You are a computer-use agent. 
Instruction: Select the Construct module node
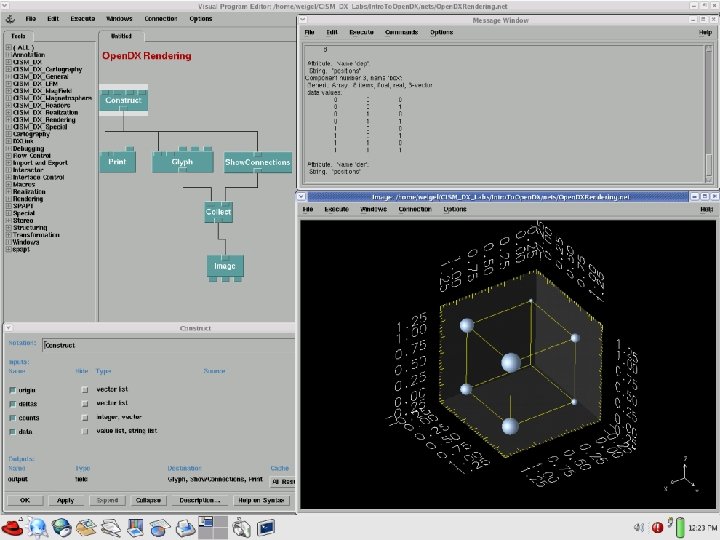point(124,100)
